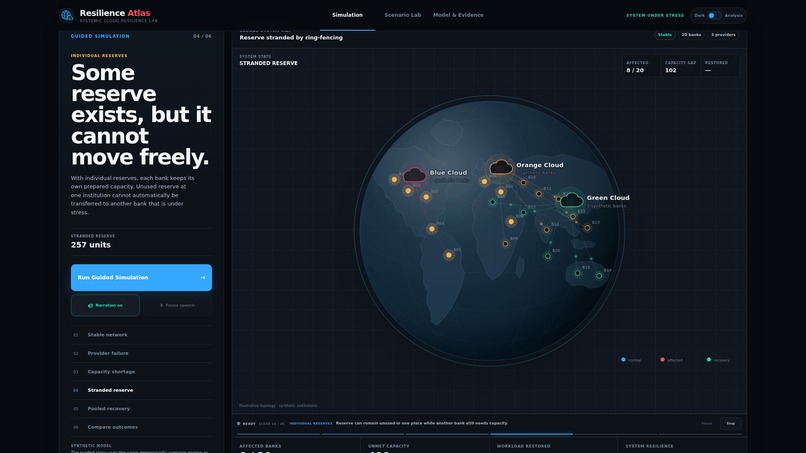This screenshot has height=453, width=806.
Task: Go to step 03 Capacity shortage
Action: (x=141, y=372)
